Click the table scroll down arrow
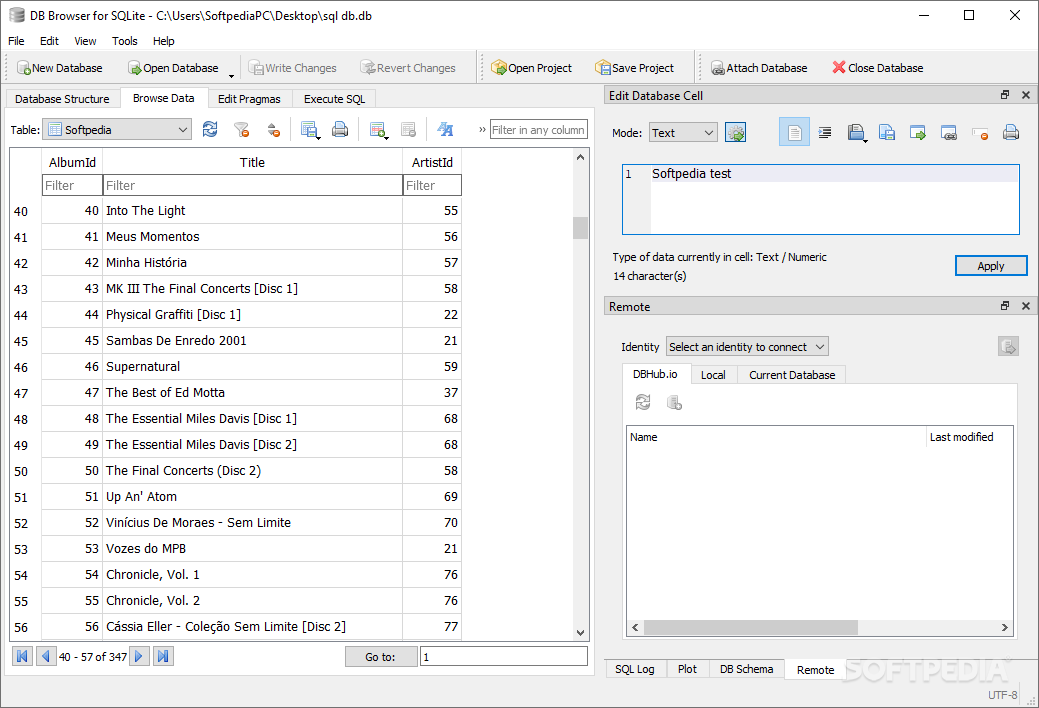 pos(580,632)
